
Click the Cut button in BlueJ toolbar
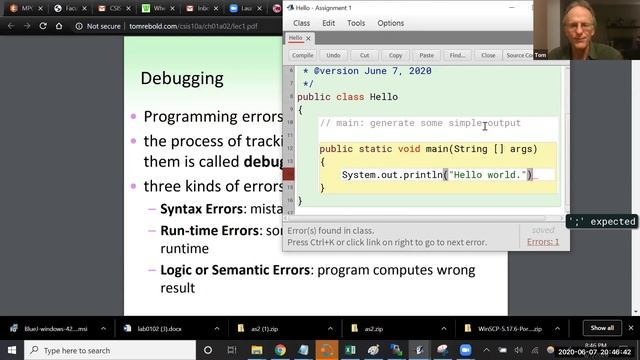point(364,55)
